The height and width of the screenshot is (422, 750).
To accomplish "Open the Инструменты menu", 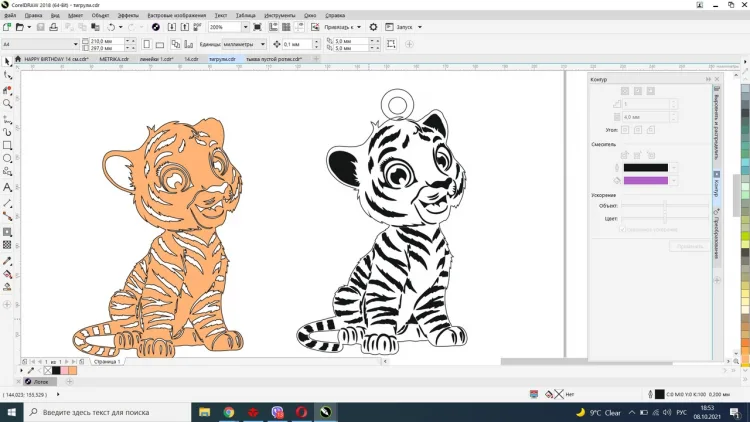I will pyautogui.click(x=280, y=15).
